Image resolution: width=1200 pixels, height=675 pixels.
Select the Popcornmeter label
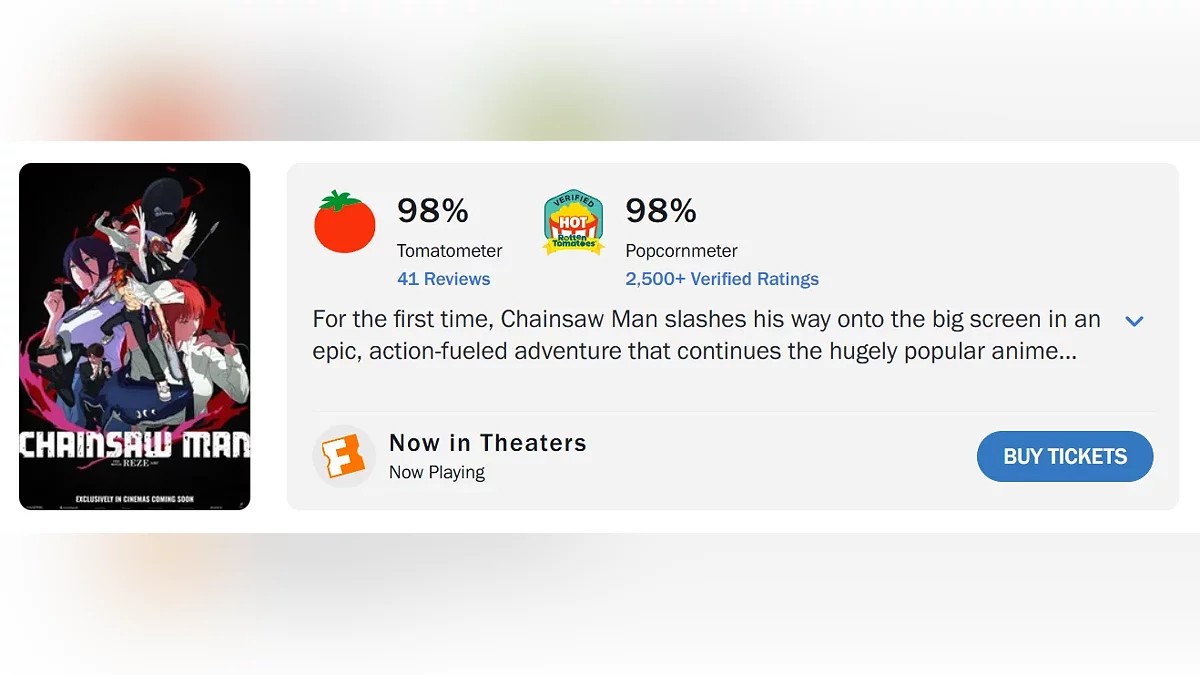(x=681, y=251)
